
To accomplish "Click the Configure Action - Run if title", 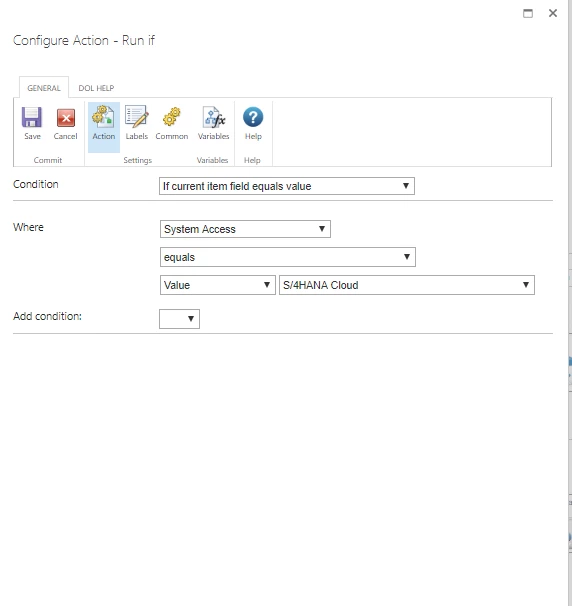I will [x=84, y=41].
